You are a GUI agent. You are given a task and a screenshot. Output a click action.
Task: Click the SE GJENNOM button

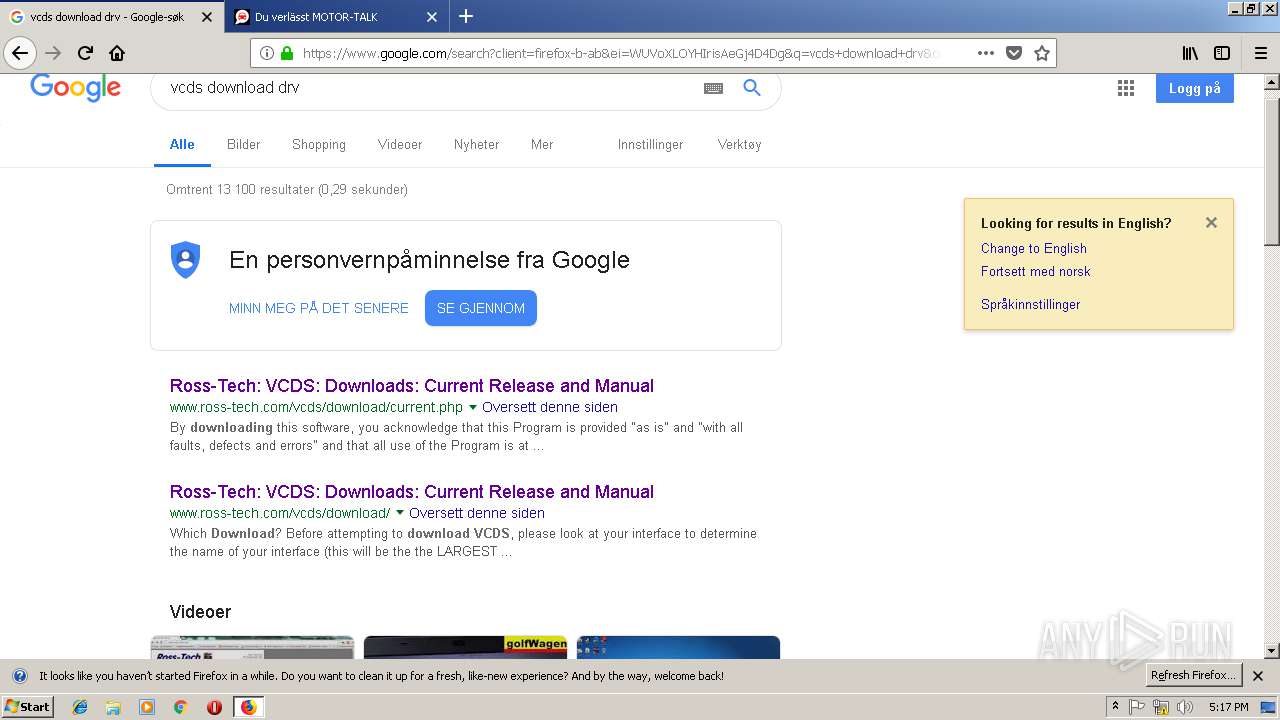pos(481,308)
